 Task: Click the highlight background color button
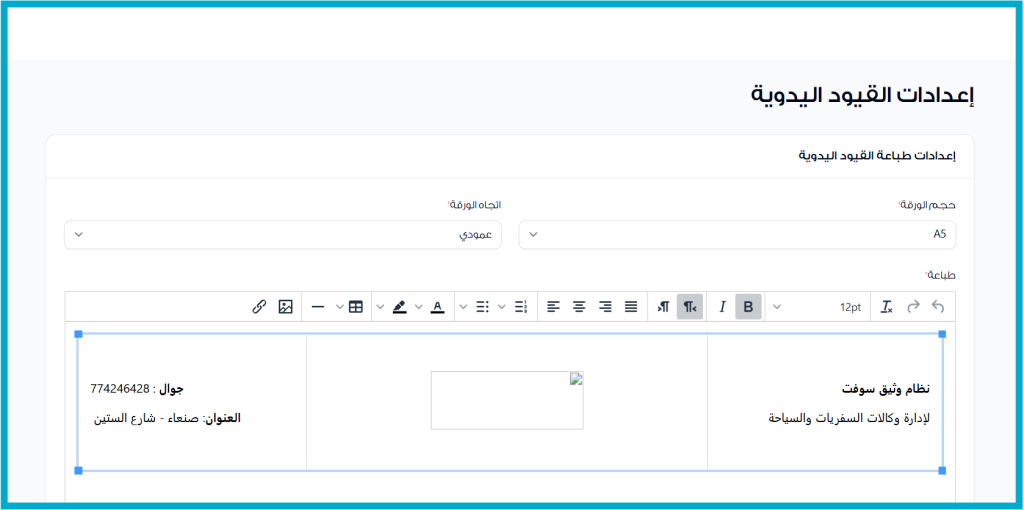400,307
